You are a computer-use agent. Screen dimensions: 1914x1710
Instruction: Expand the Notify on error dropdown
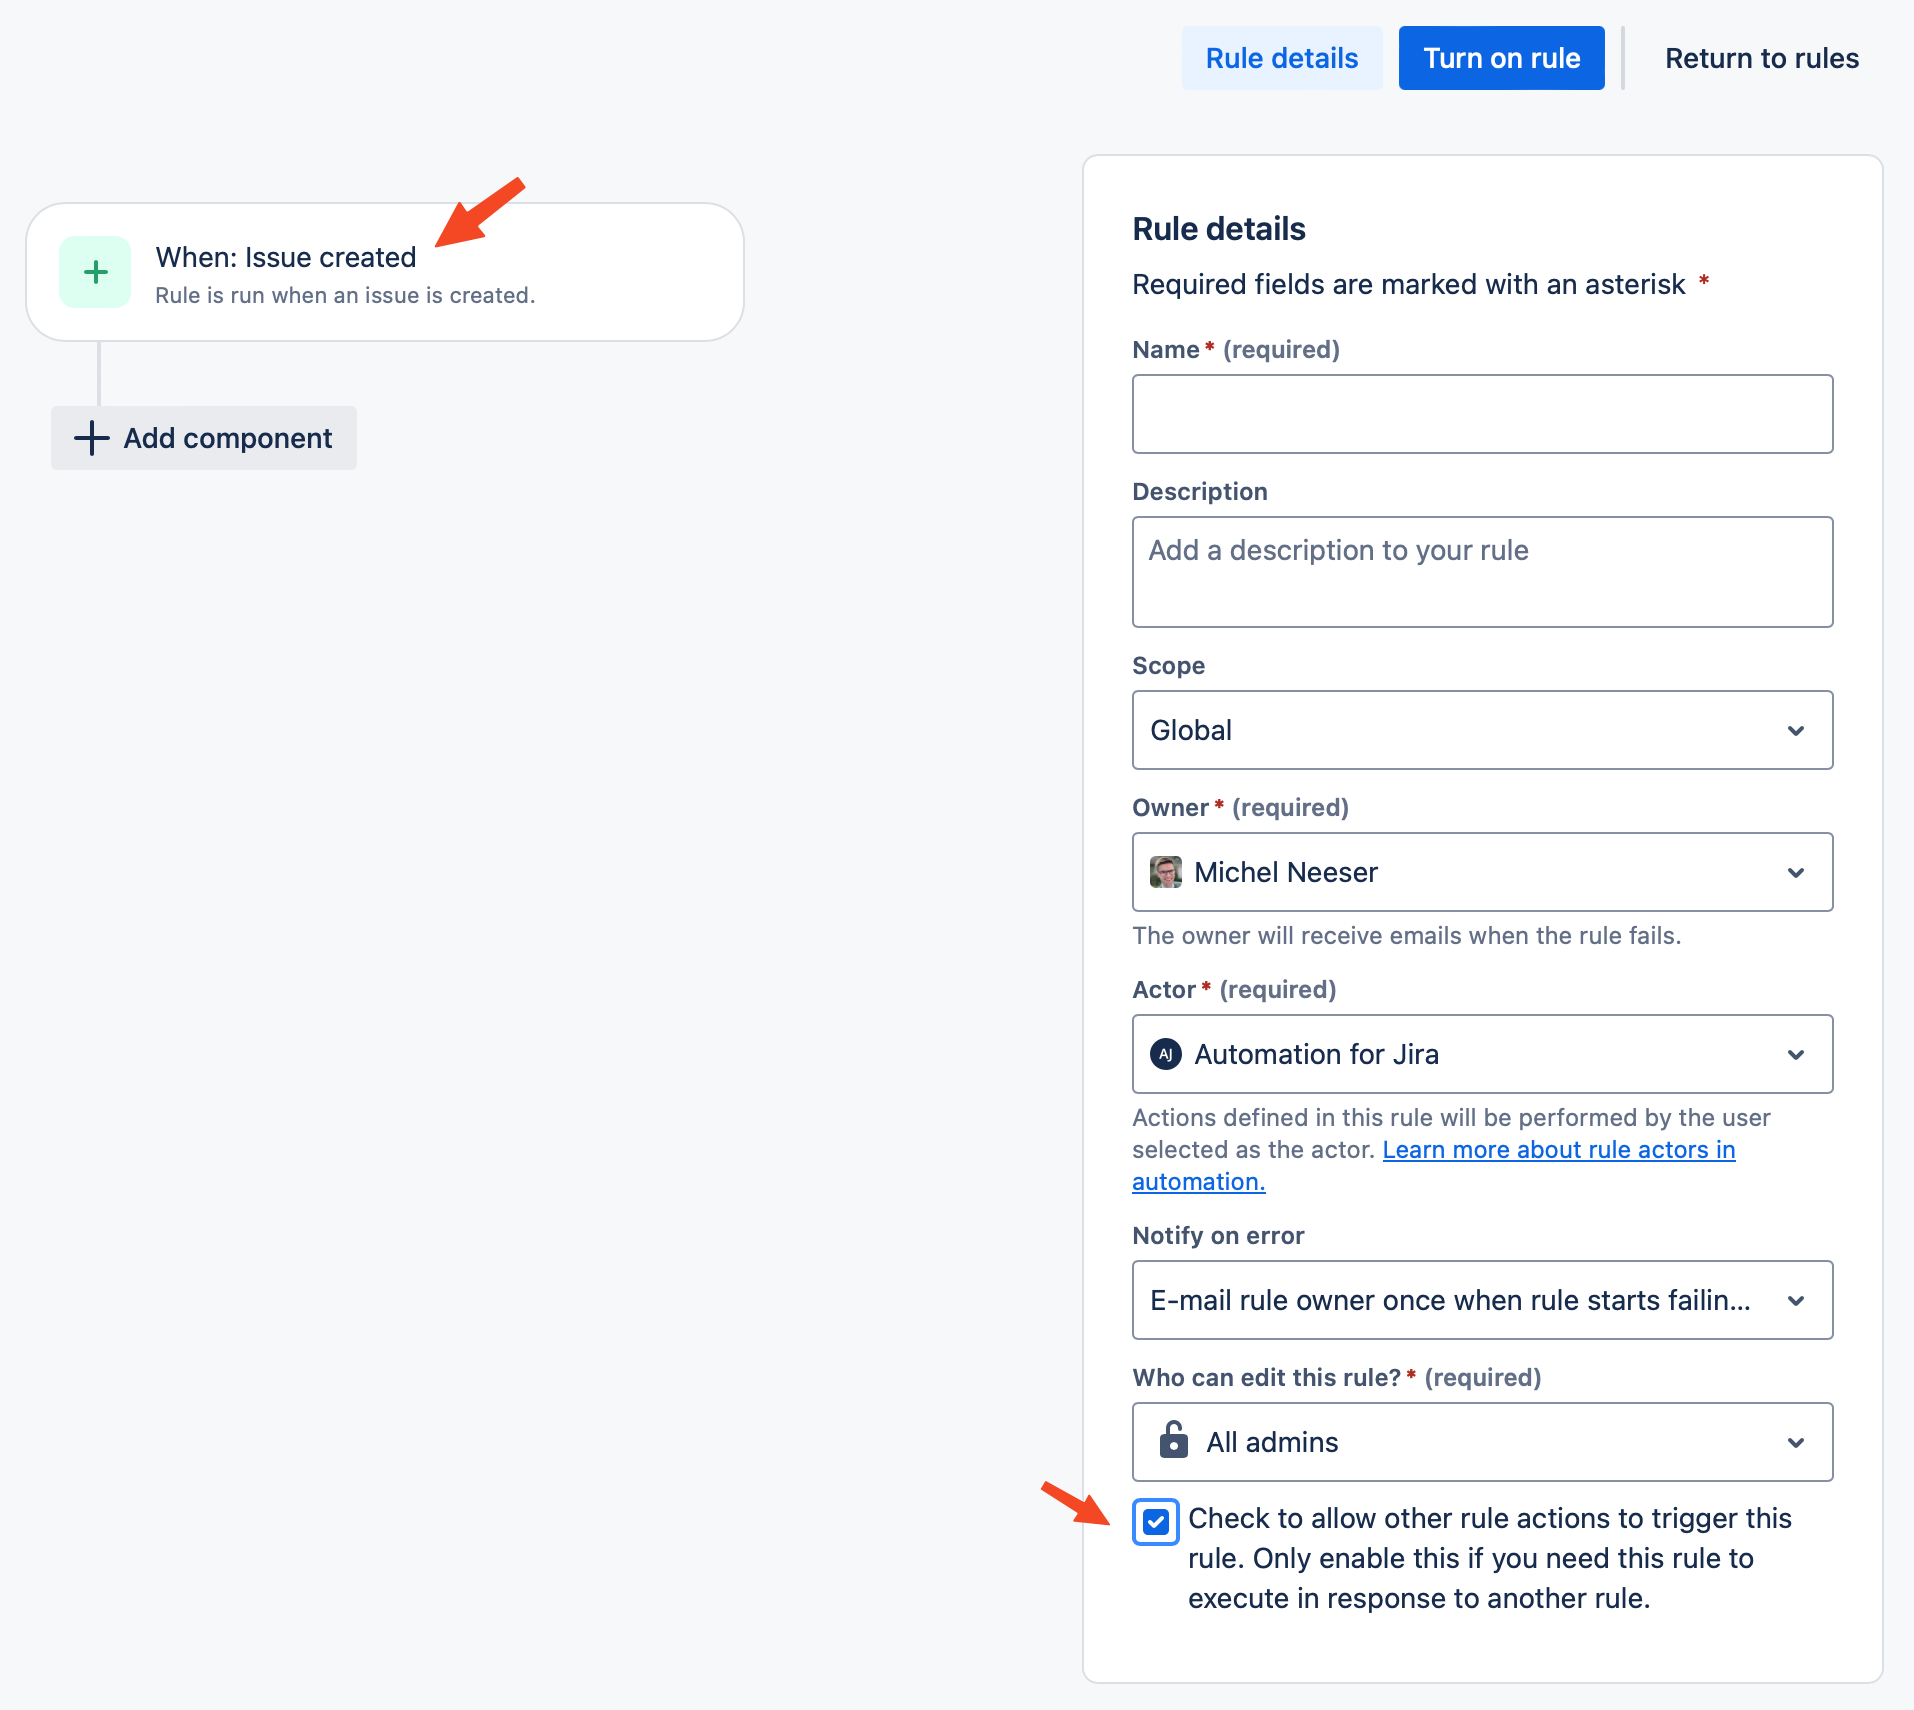pyautogui.click(x=1796, y=1300)
